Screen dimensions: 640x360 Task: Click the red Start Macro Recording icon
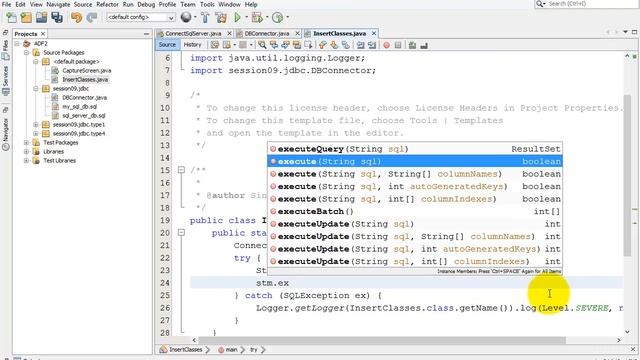(x=386, y=45)
